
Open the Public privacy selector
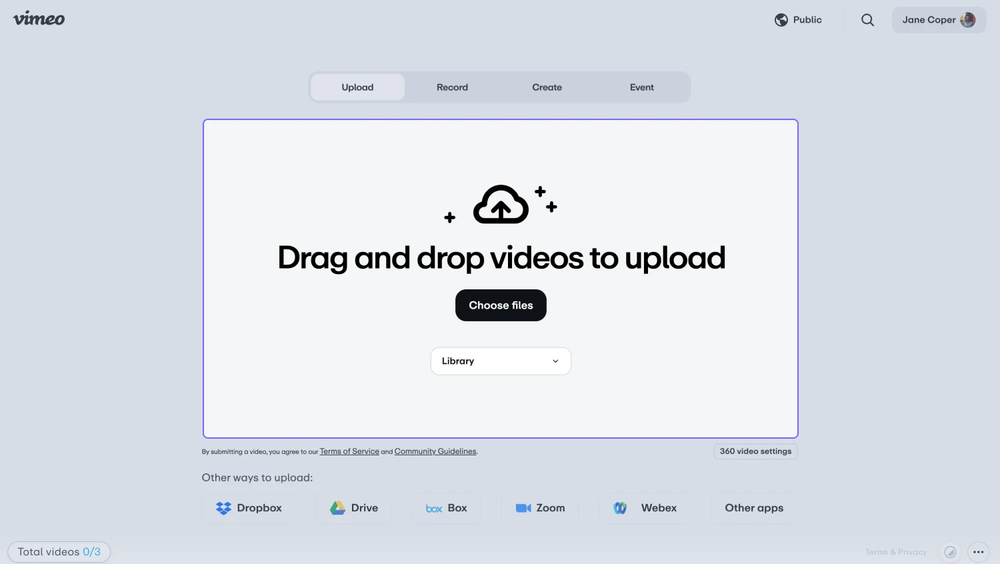[x=798, y=20]
